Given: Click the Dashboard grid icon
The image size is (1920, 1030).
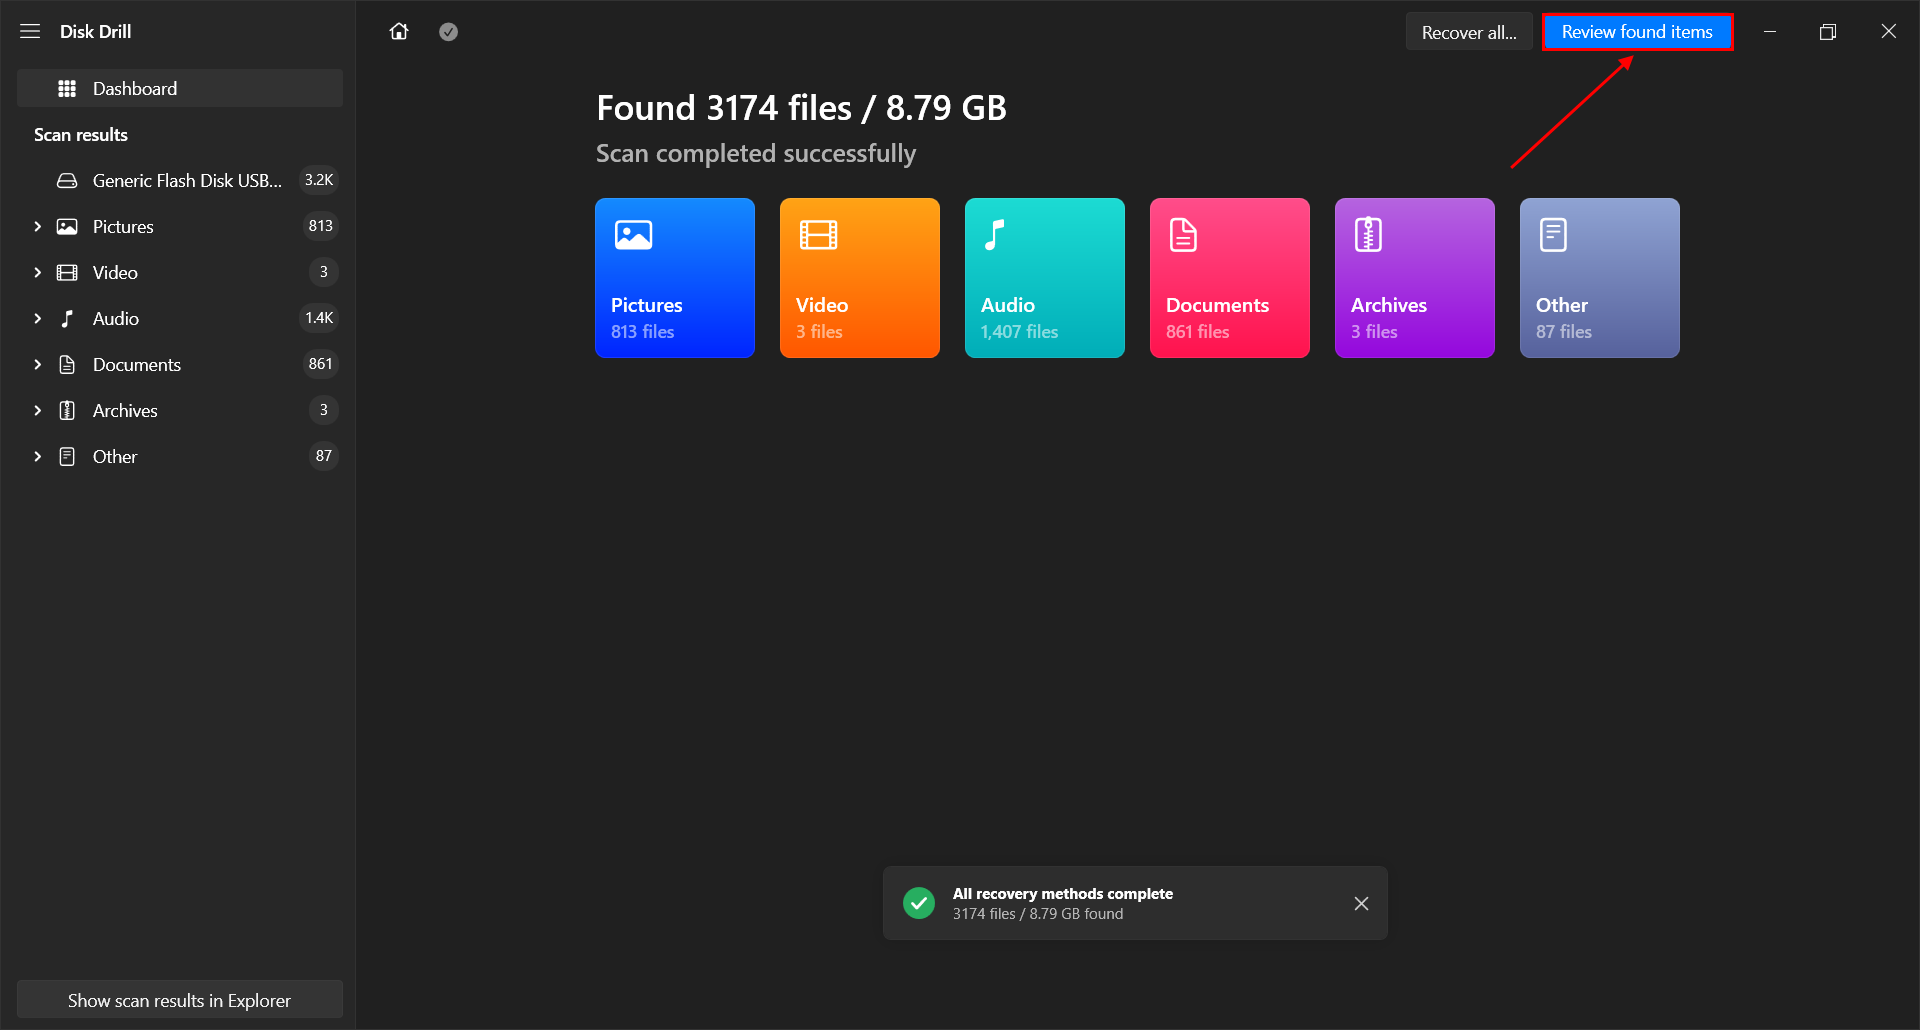Looking at the screenshot, I should (x=67, y=88).
